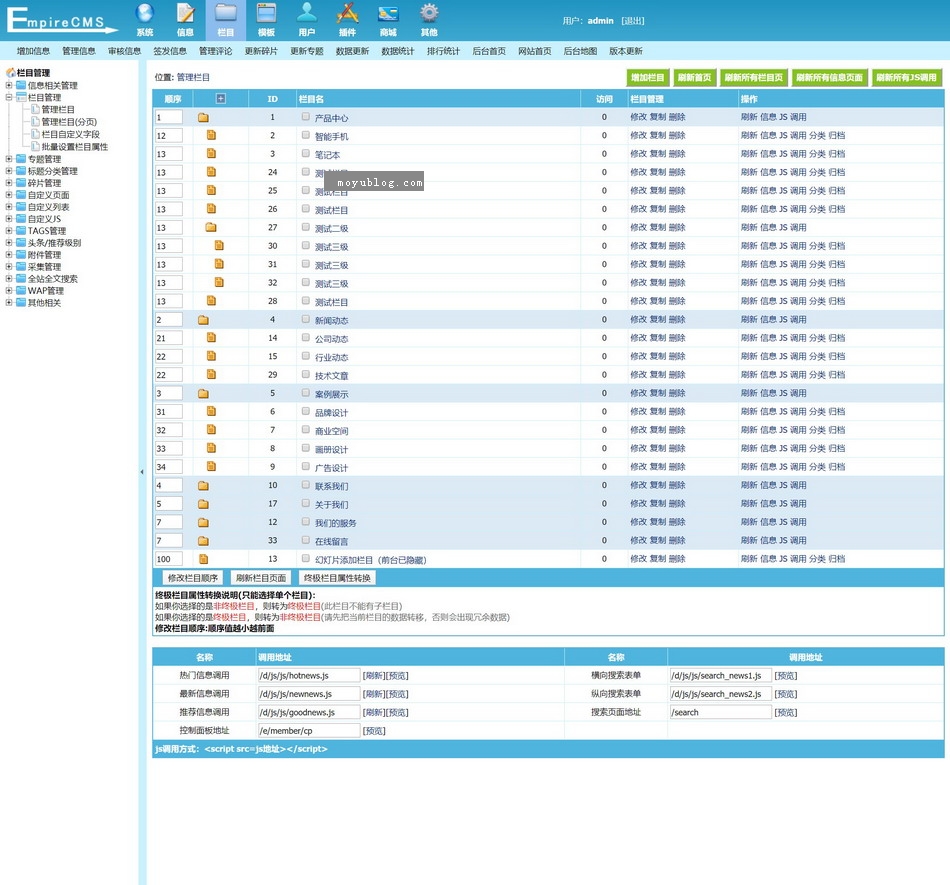
Task: Click page icon beside 栏目自定义字段
Action: 35,134
